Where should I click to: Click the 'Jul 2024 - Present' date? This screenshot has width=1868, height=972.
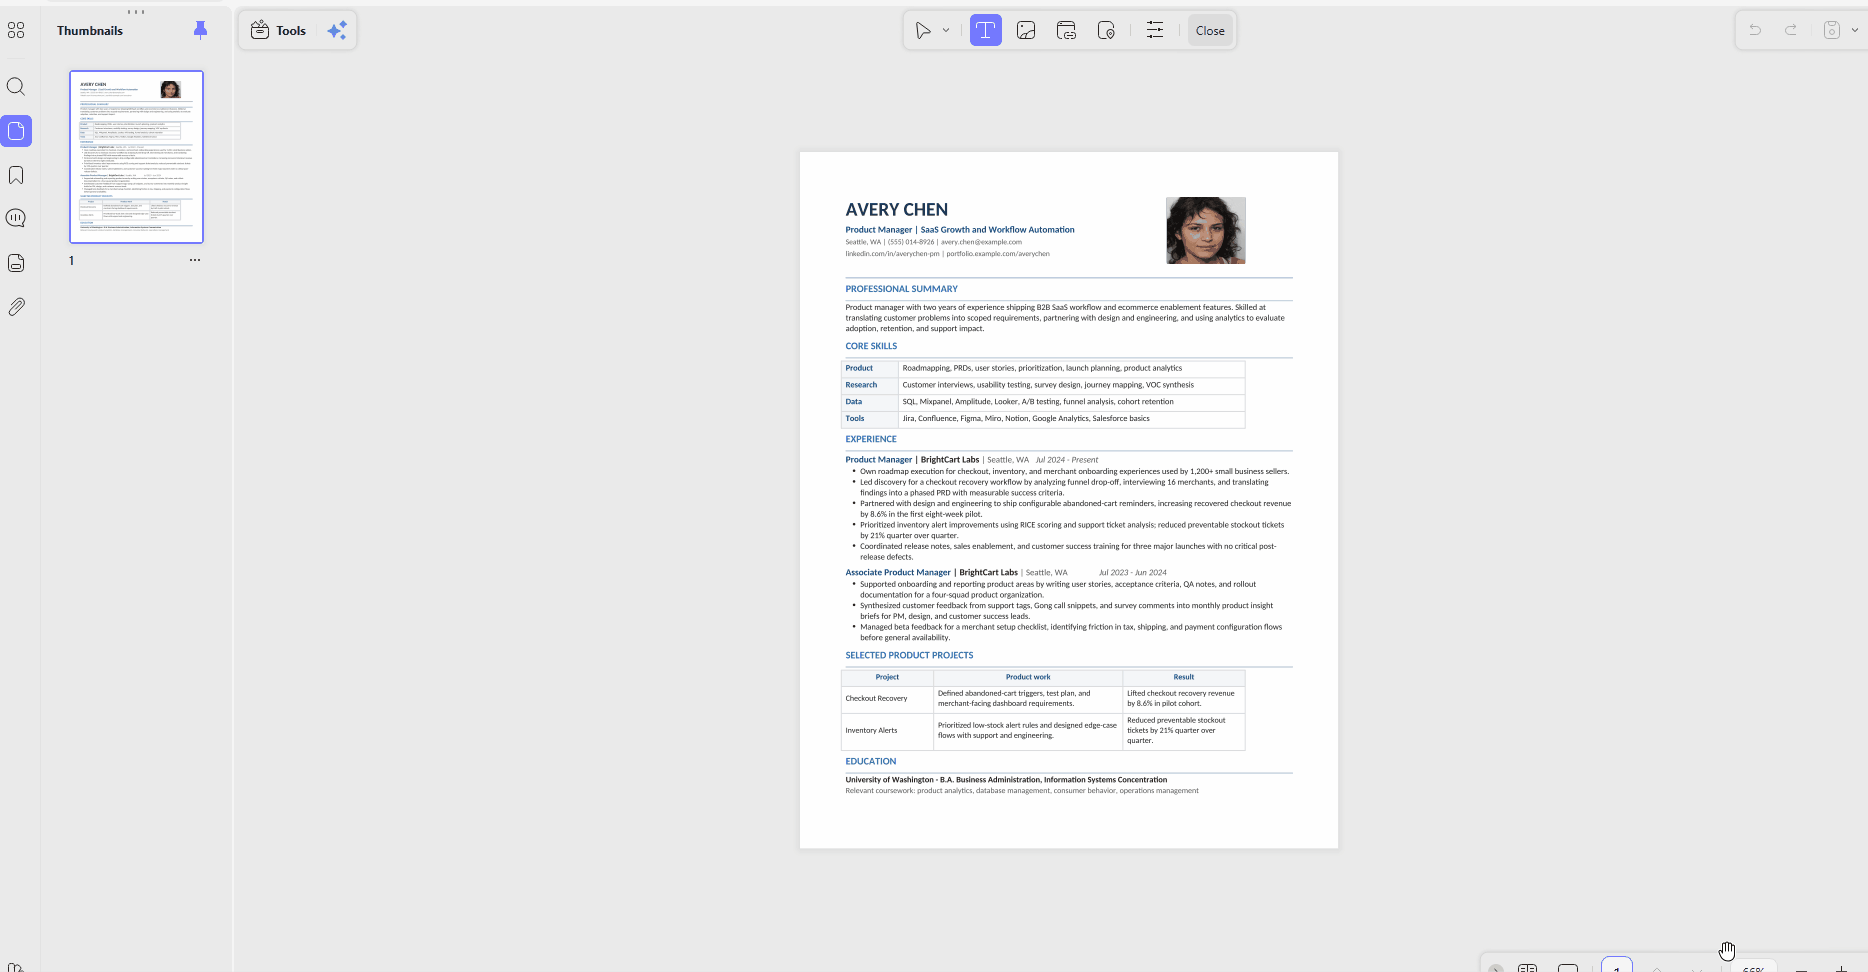pyautogui.click(x=1067, y=460)
